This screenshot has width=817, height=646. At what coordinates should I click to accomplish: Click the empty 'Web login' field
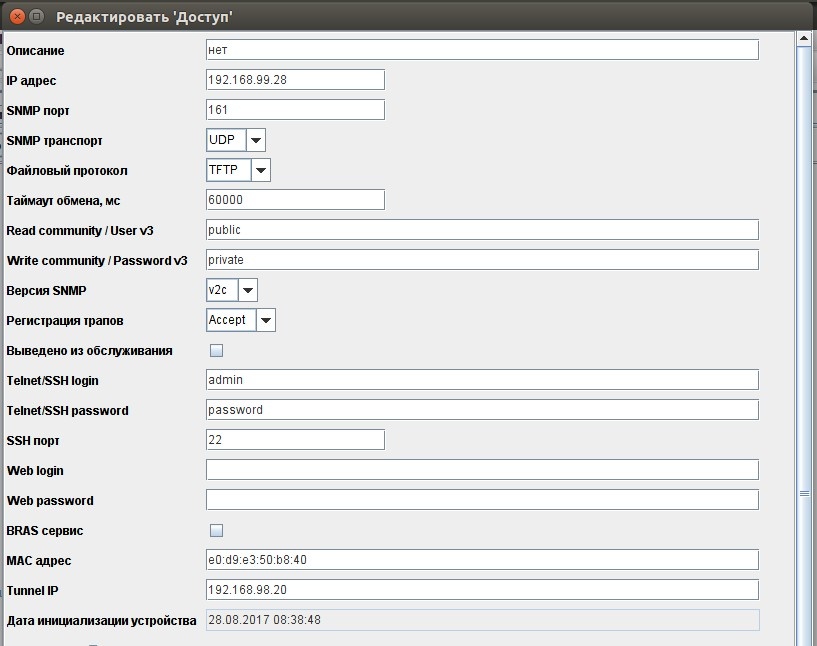(482, 470)
